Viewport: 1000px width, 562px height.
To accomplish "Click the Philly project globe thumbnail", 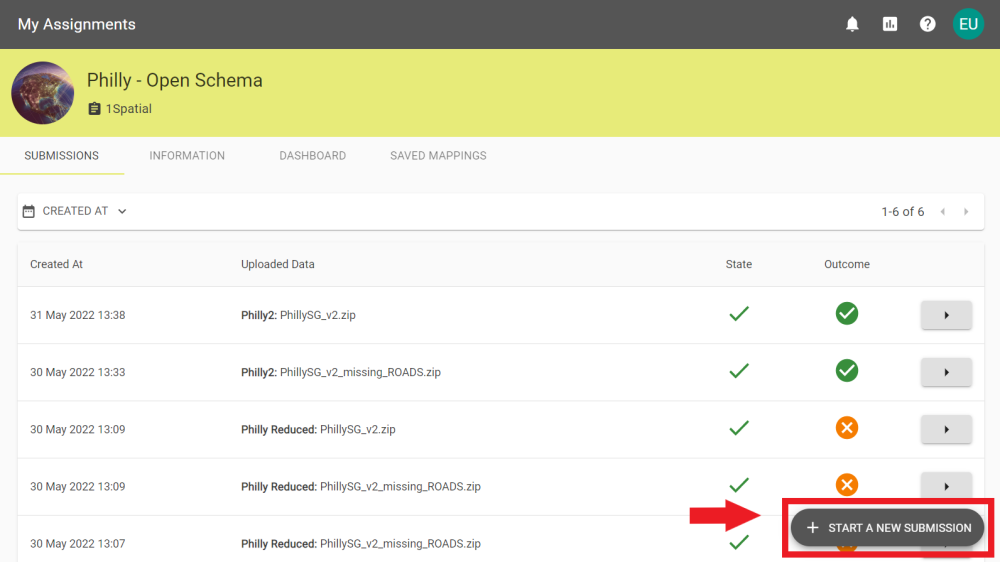I will [x=43, y=93].
